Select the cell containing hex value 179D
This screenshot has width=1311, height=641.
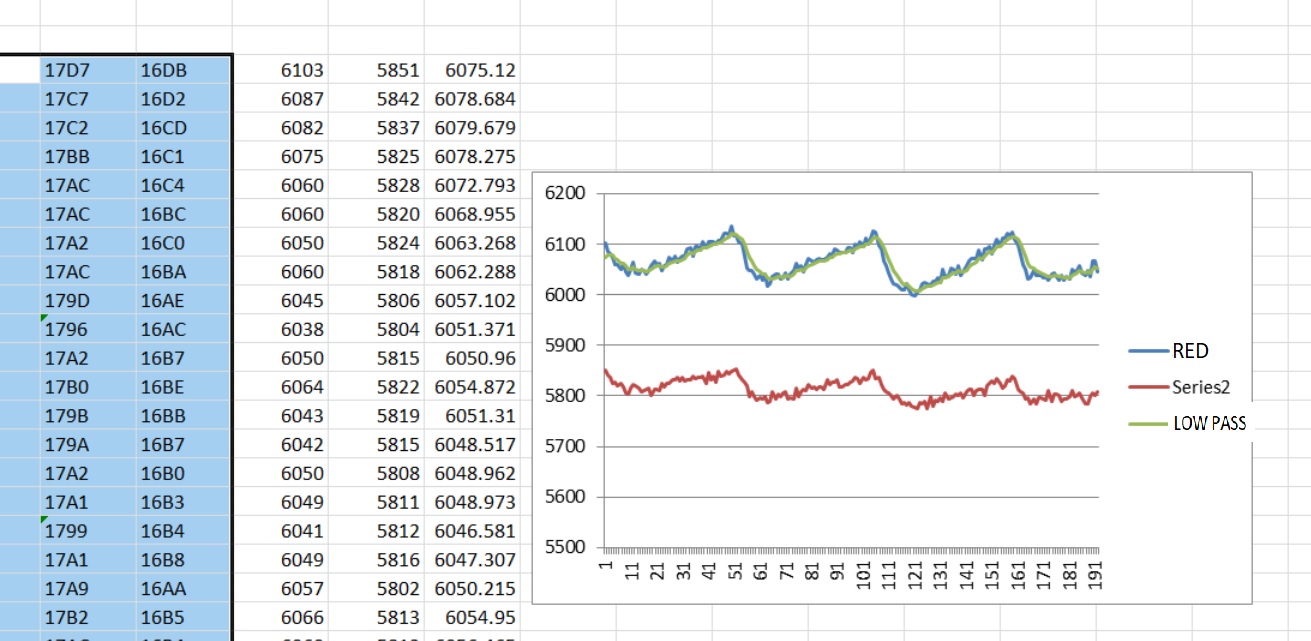pyautogui.click(x=88, y=300)
